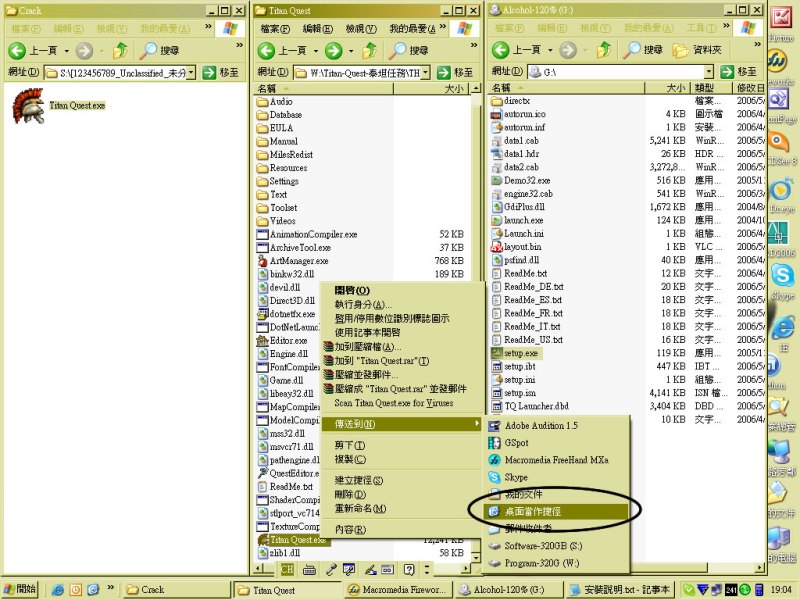Open address dropdown in Titan Quest window
Image resolution: width=800 pixels, height=600 pixels.
click(426, 72)
